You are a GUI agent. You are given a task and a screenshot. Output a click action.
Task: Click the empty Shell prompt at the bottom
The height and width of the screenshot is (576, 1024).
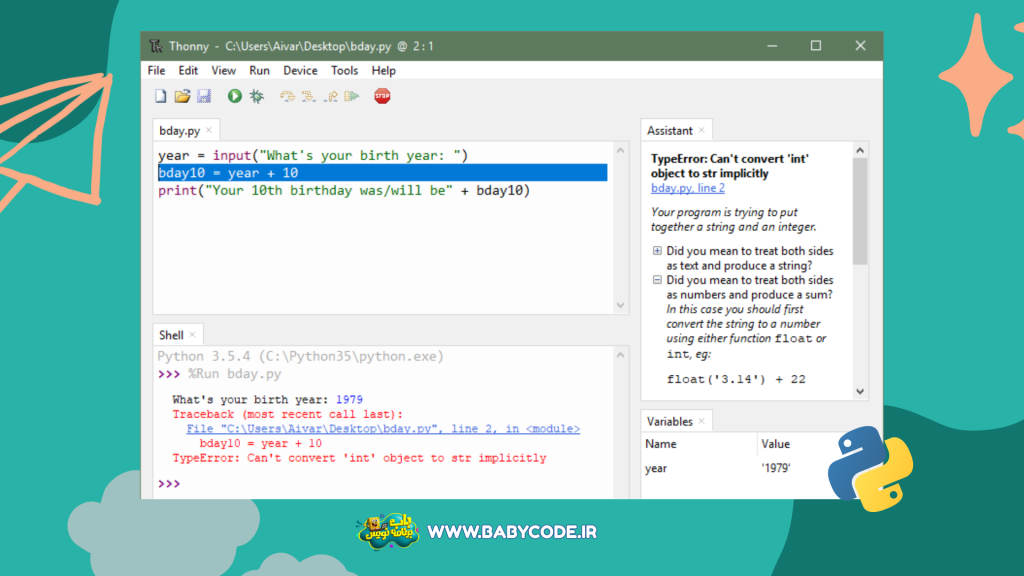[169, 484]
